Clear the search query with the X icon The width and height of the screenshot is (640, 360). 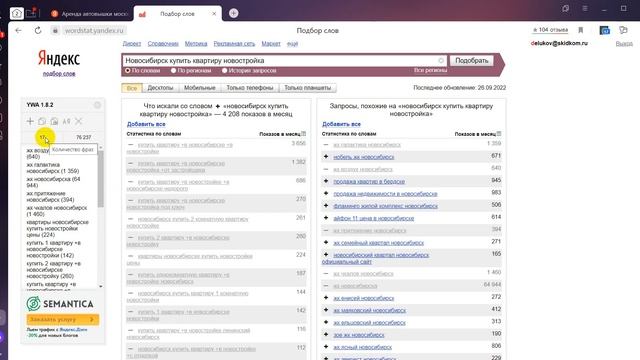coord(441,60)
